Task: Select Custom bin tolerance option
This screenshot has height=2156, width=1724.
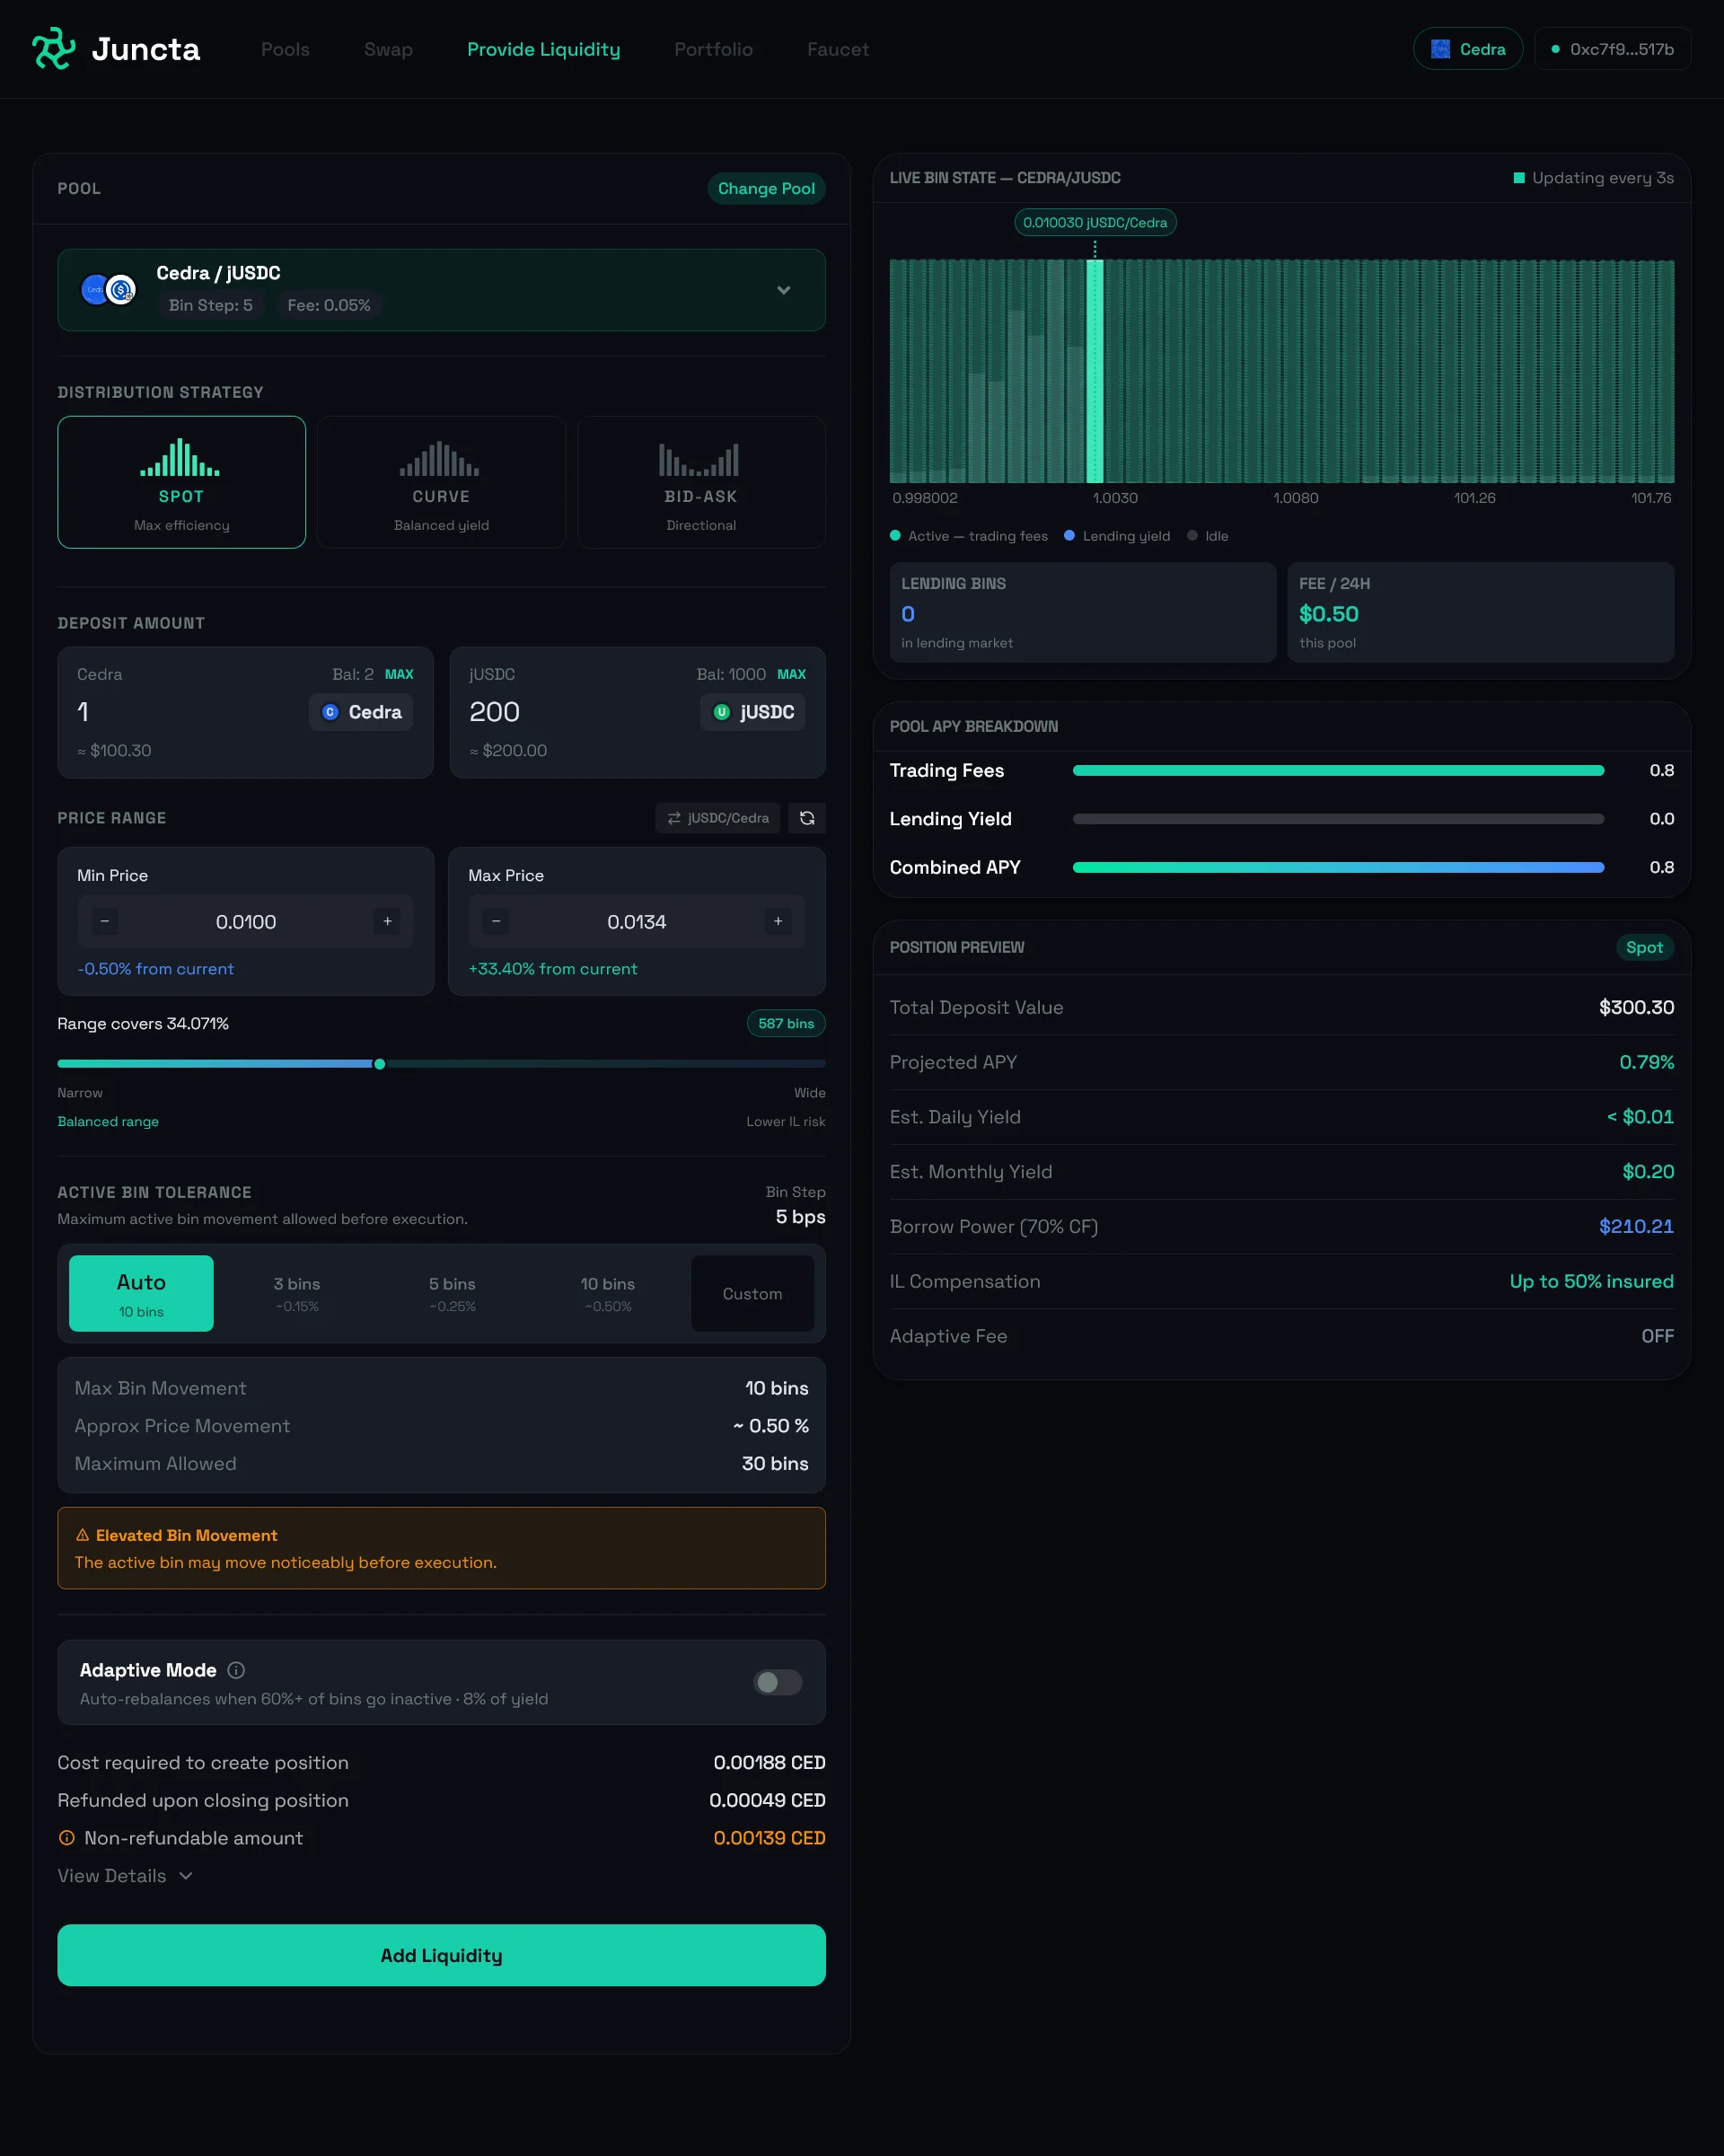Action: (x=753, y=1293)
